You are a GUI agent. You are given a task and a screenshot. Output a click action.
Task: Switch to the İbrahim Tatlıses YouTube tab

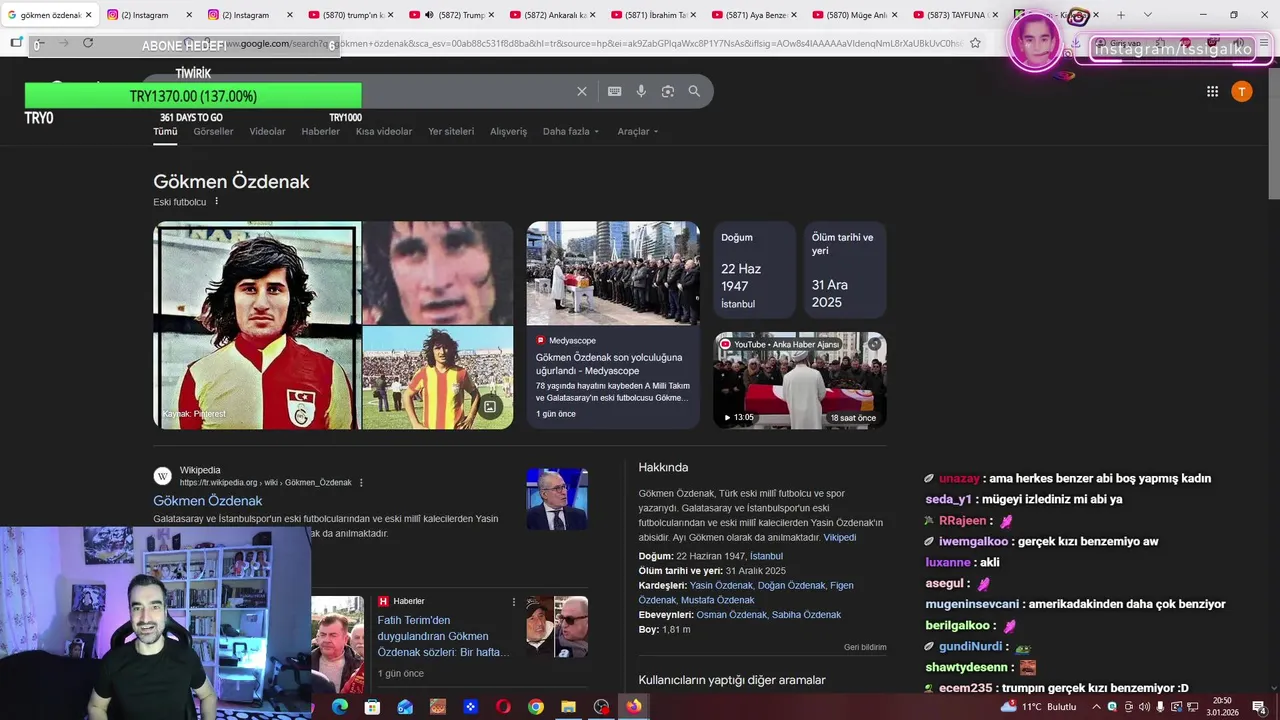tap(656, 15)
